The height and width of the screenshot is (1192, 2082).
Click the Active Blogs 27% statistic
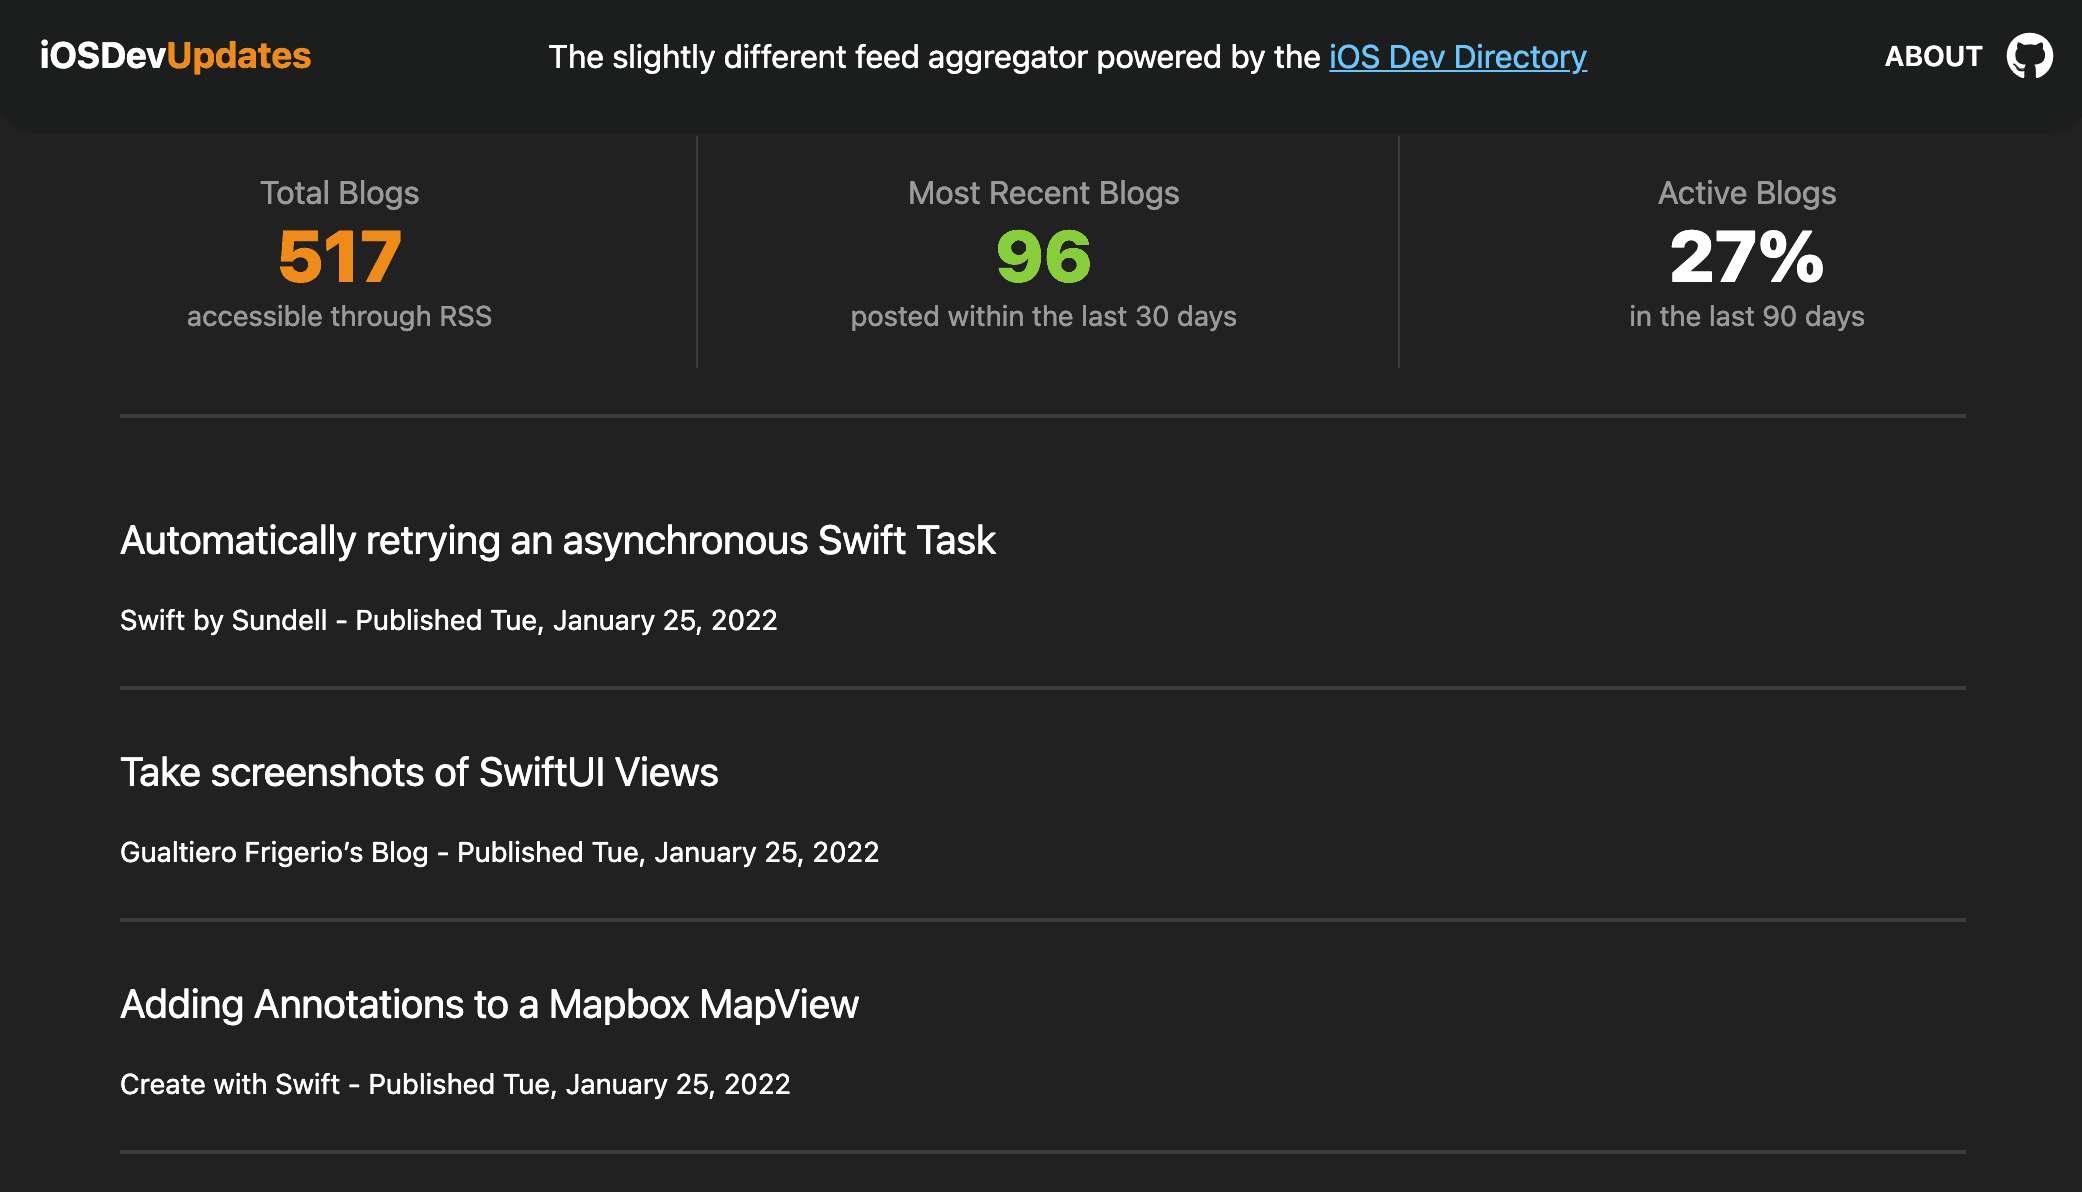coord(1747,258)
